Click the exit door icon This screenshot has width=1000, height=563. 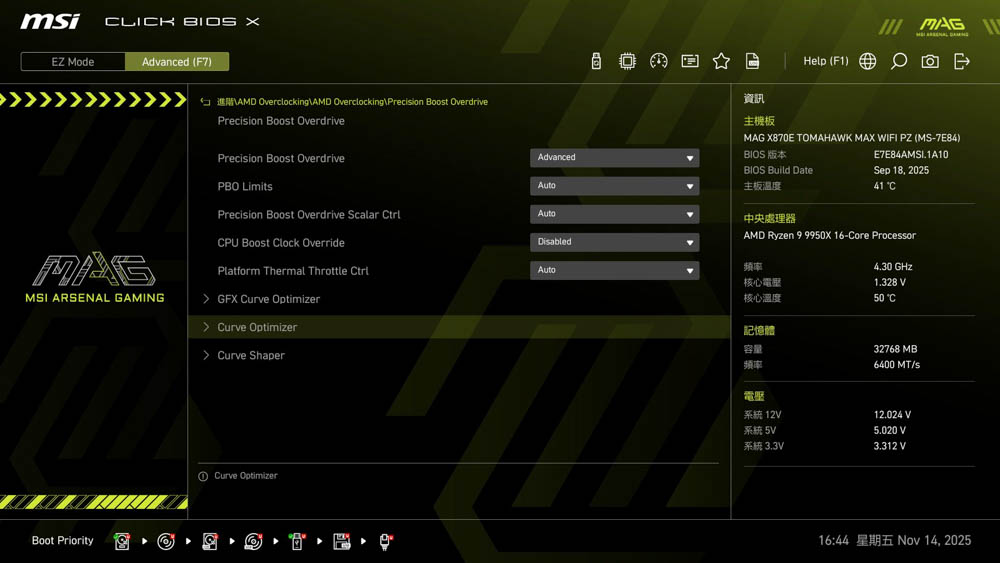pos(962,61)
